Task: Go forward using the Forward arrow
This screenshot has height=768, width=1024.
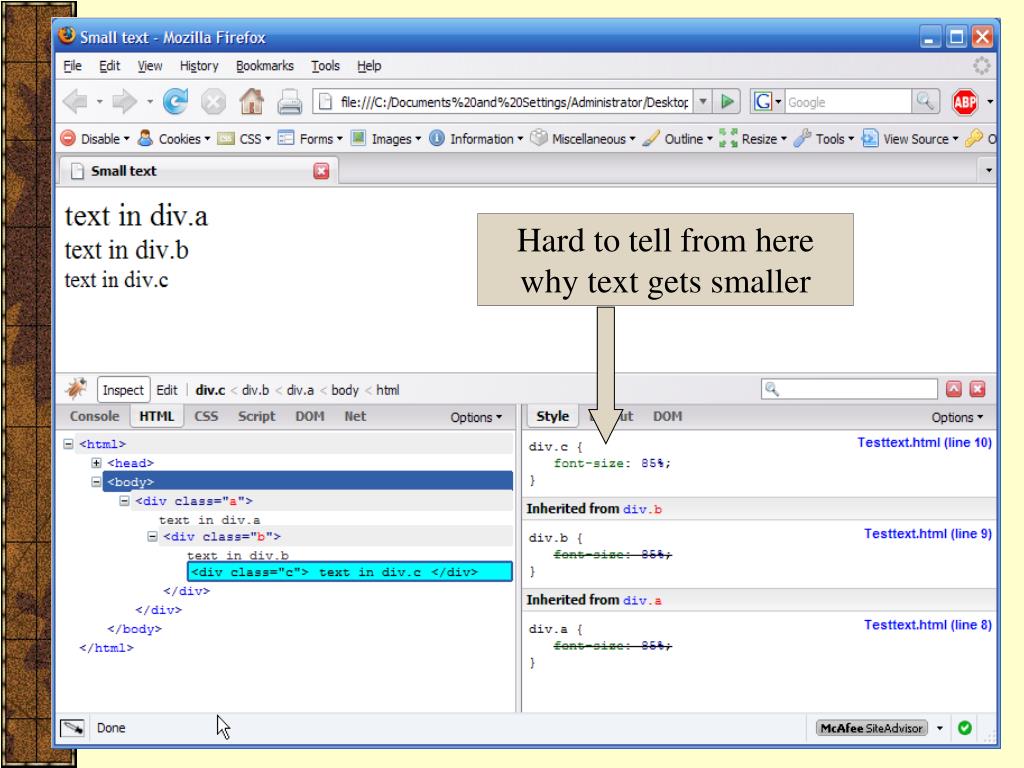Action: (124, 102)
